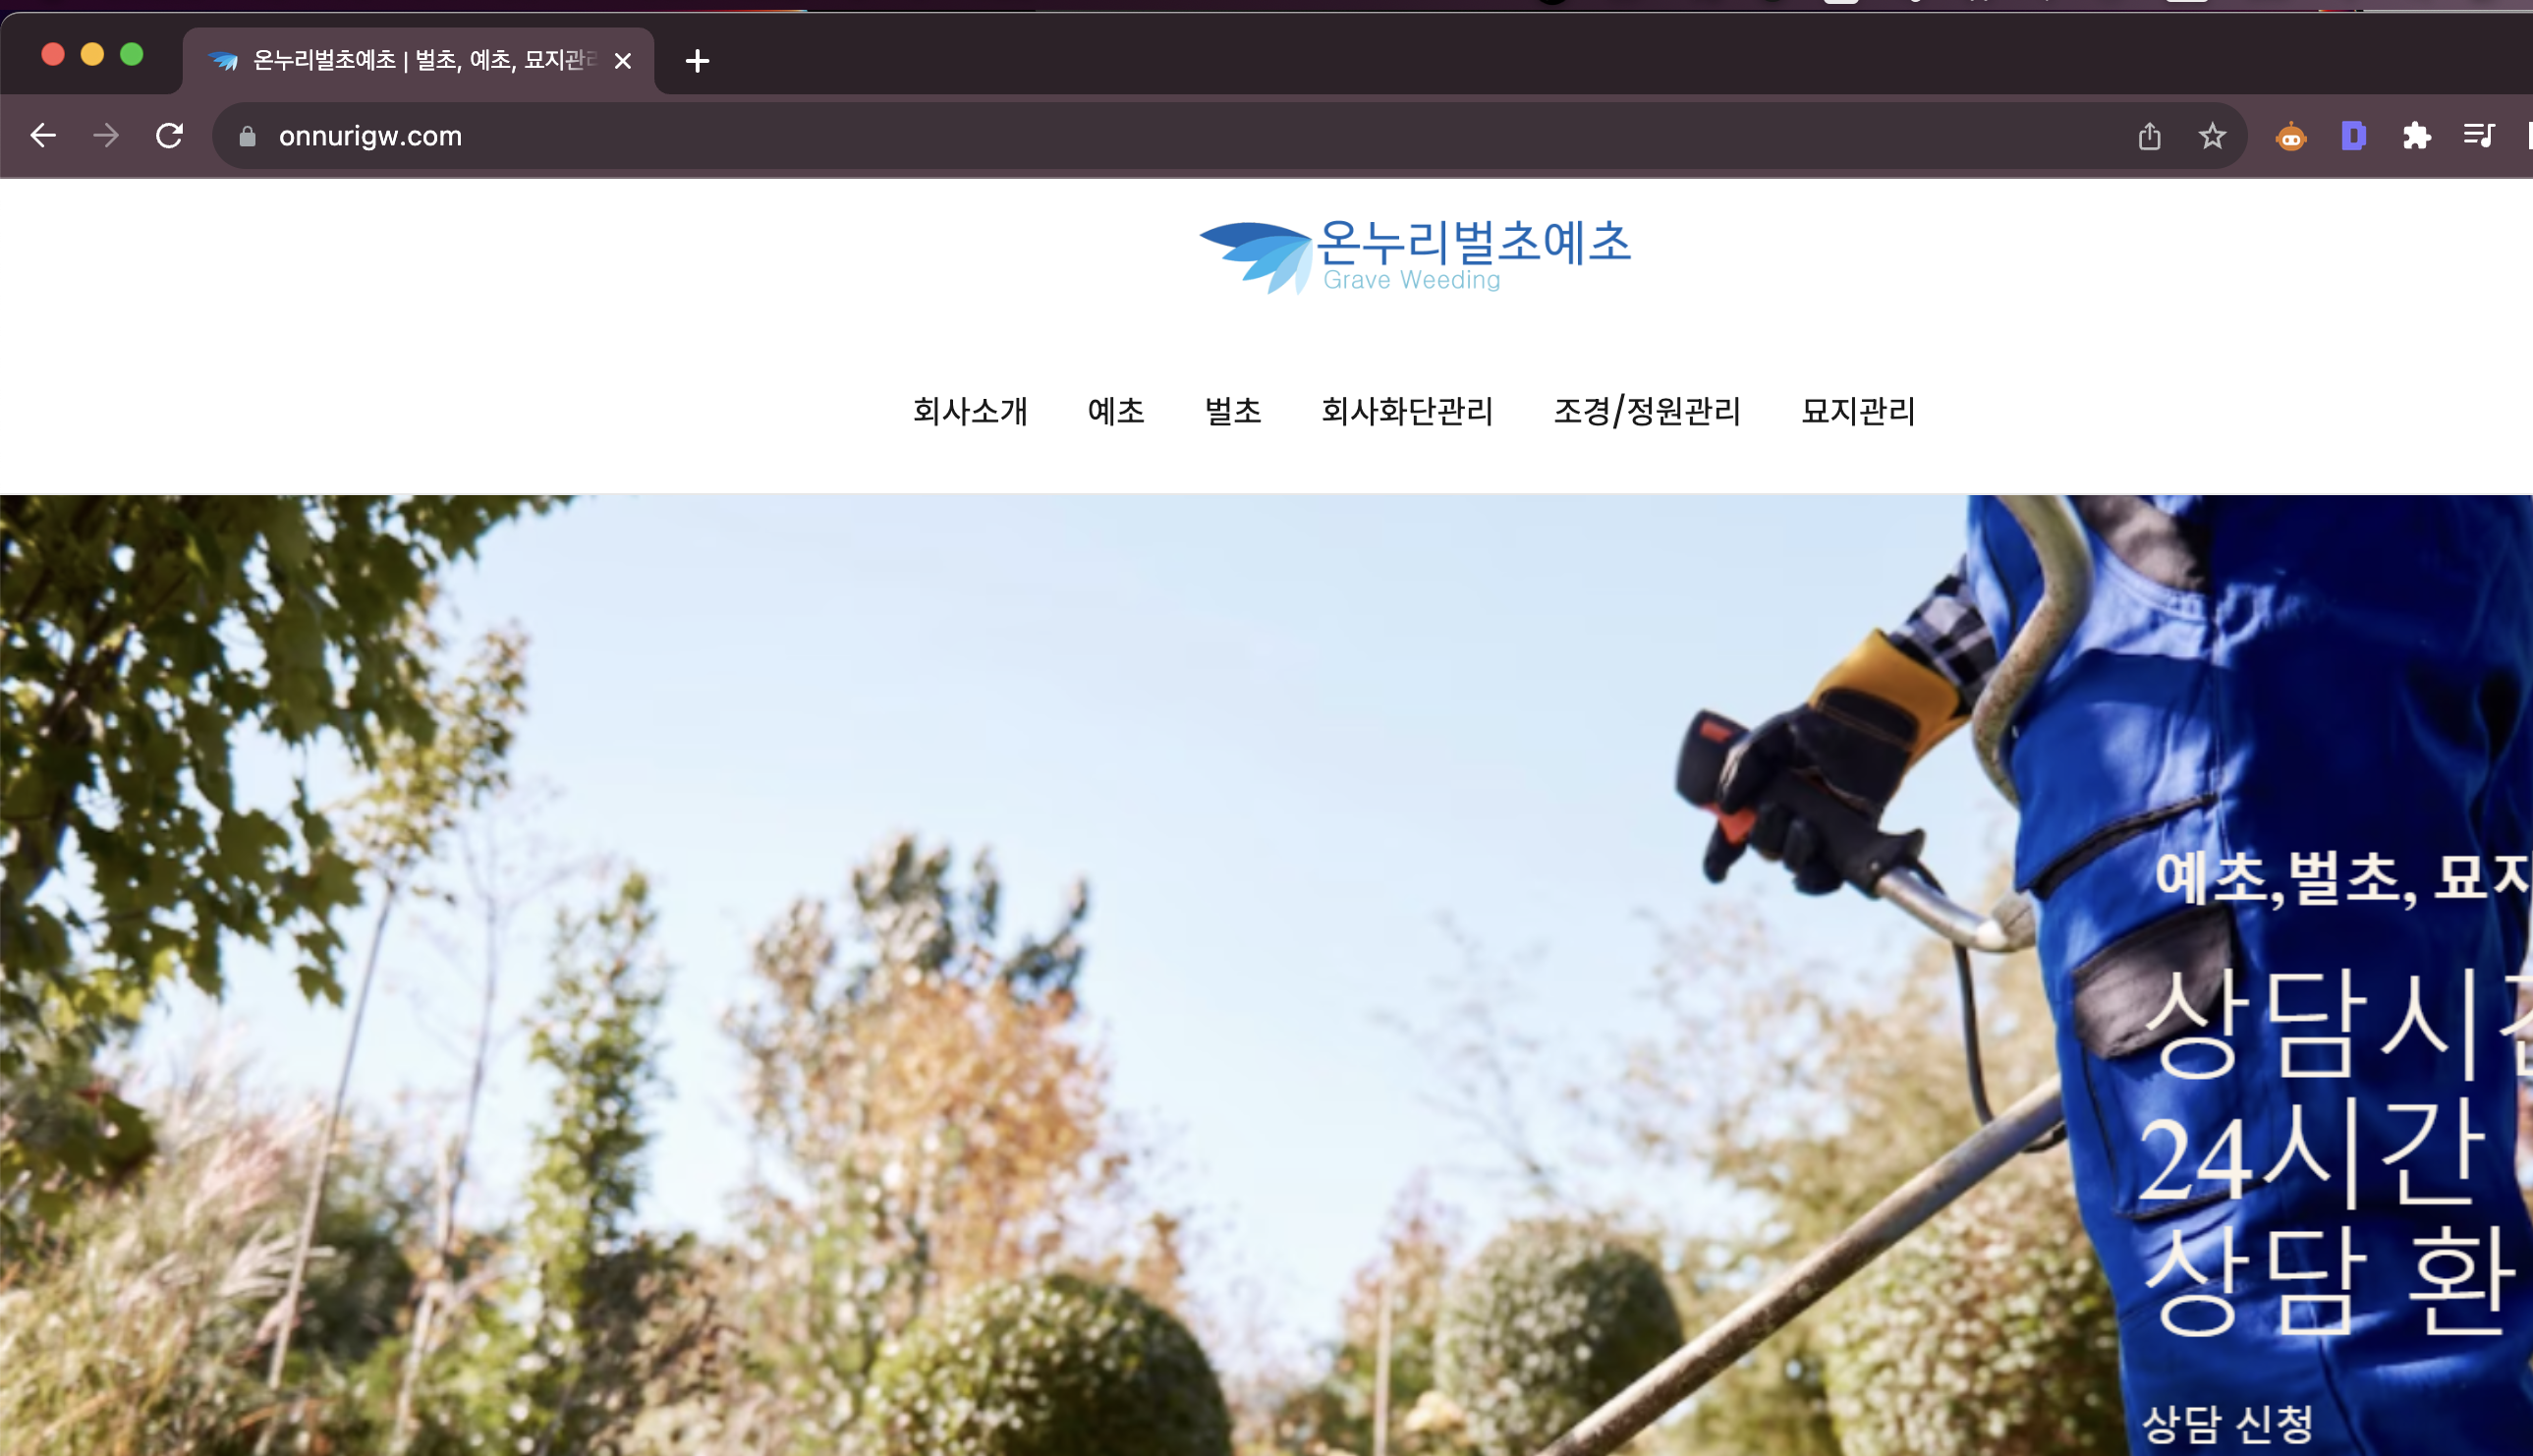Viewport: 2533px width, 1456px height.
Task: Go to the 예초 menu page
Action: (1115, 411)
